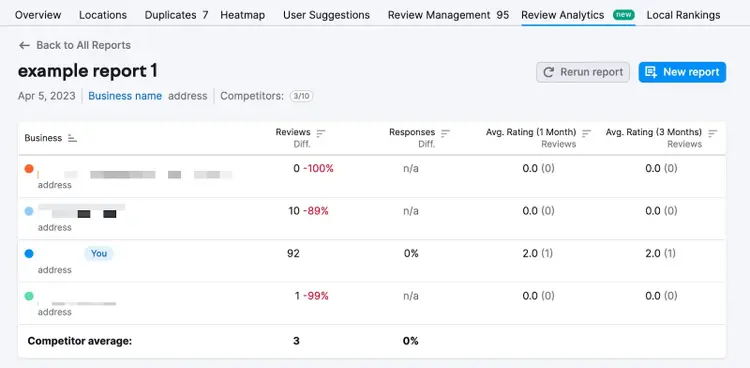Image resolution: width=750 pixels, height=368 pixels.
Task: Open the Business name link
Action: point(125,96)
